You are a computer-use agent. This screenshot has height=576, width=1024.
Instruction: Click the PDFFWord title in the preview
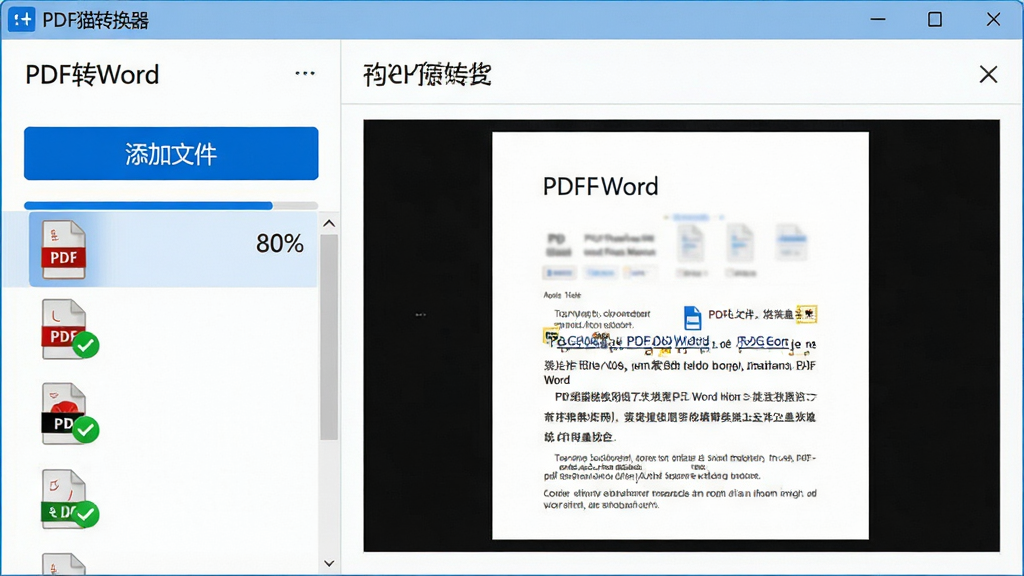pos(600,187)
